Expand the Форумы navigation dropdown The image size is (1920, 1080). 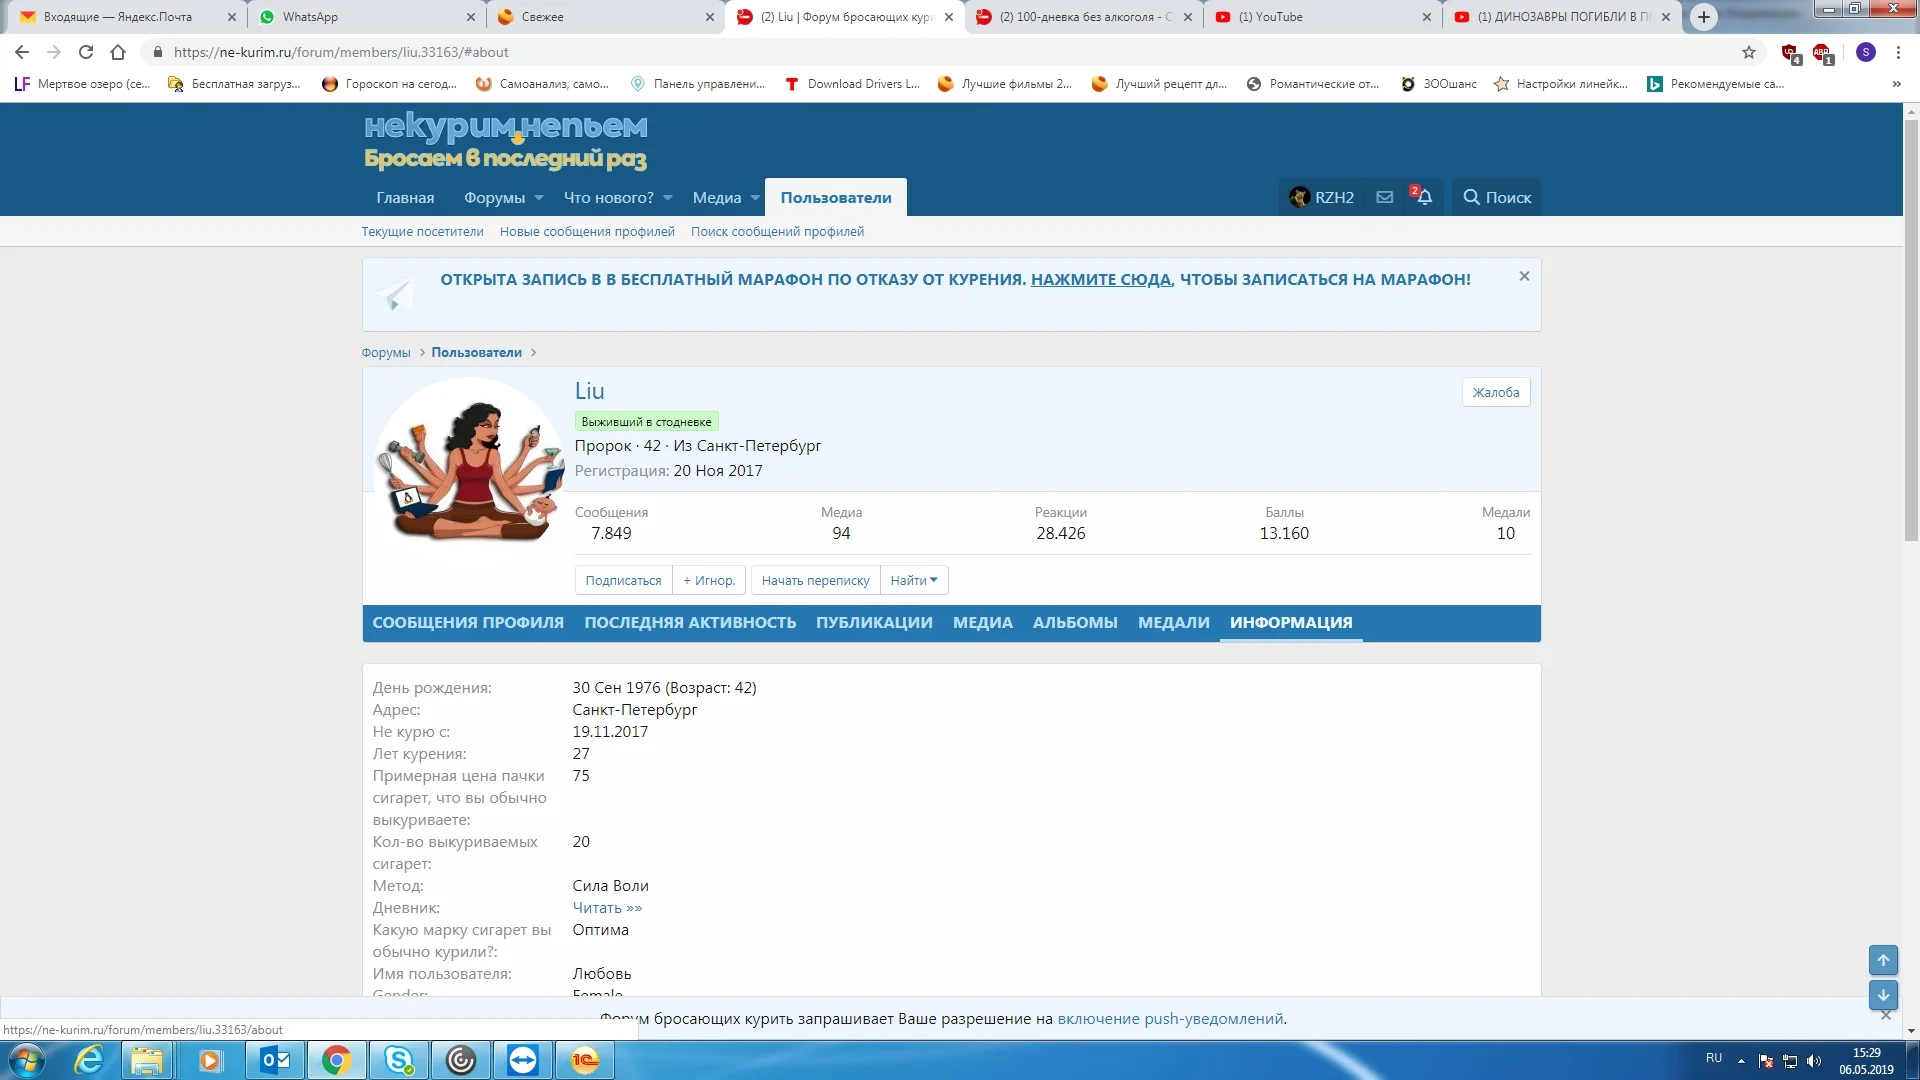539,198
